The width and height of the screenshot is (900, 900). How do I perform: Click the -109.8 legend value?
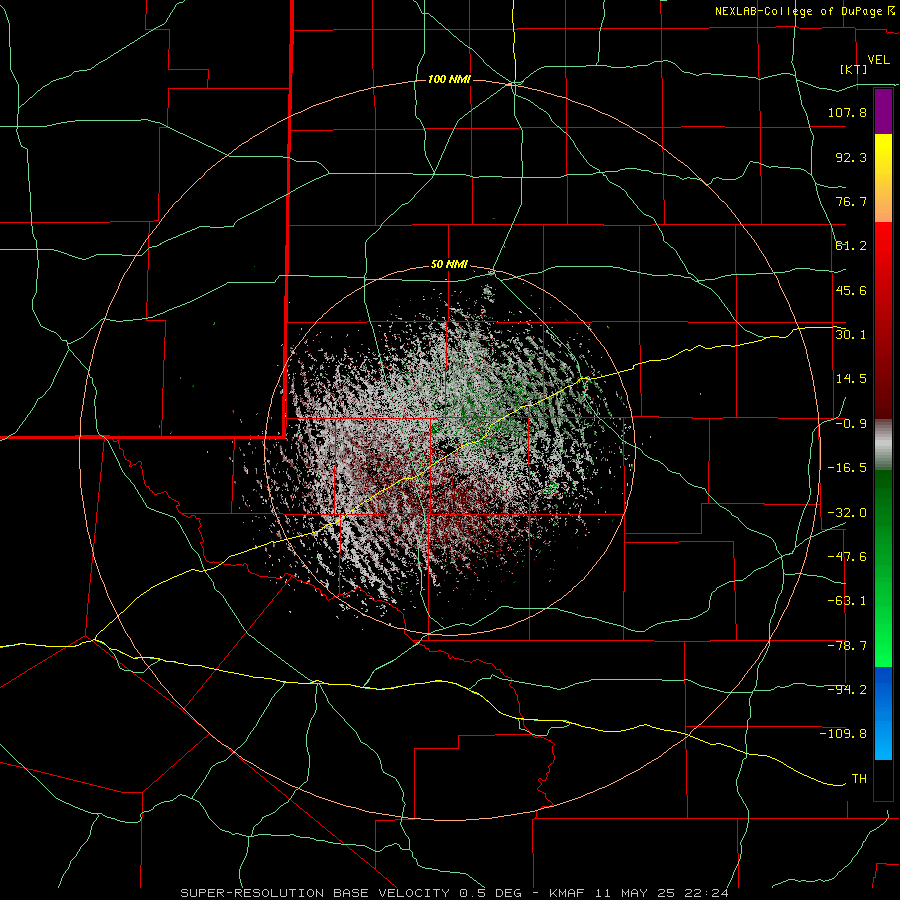[843, 734]
